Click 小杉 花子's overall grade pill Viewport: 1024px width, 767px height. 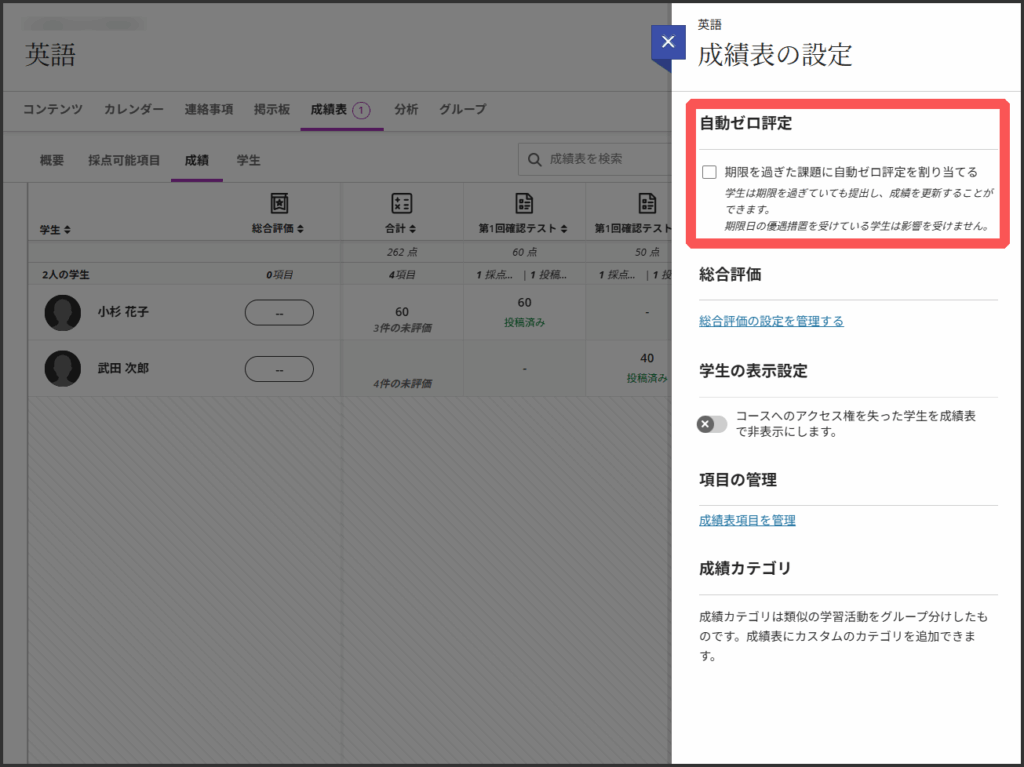279,313
